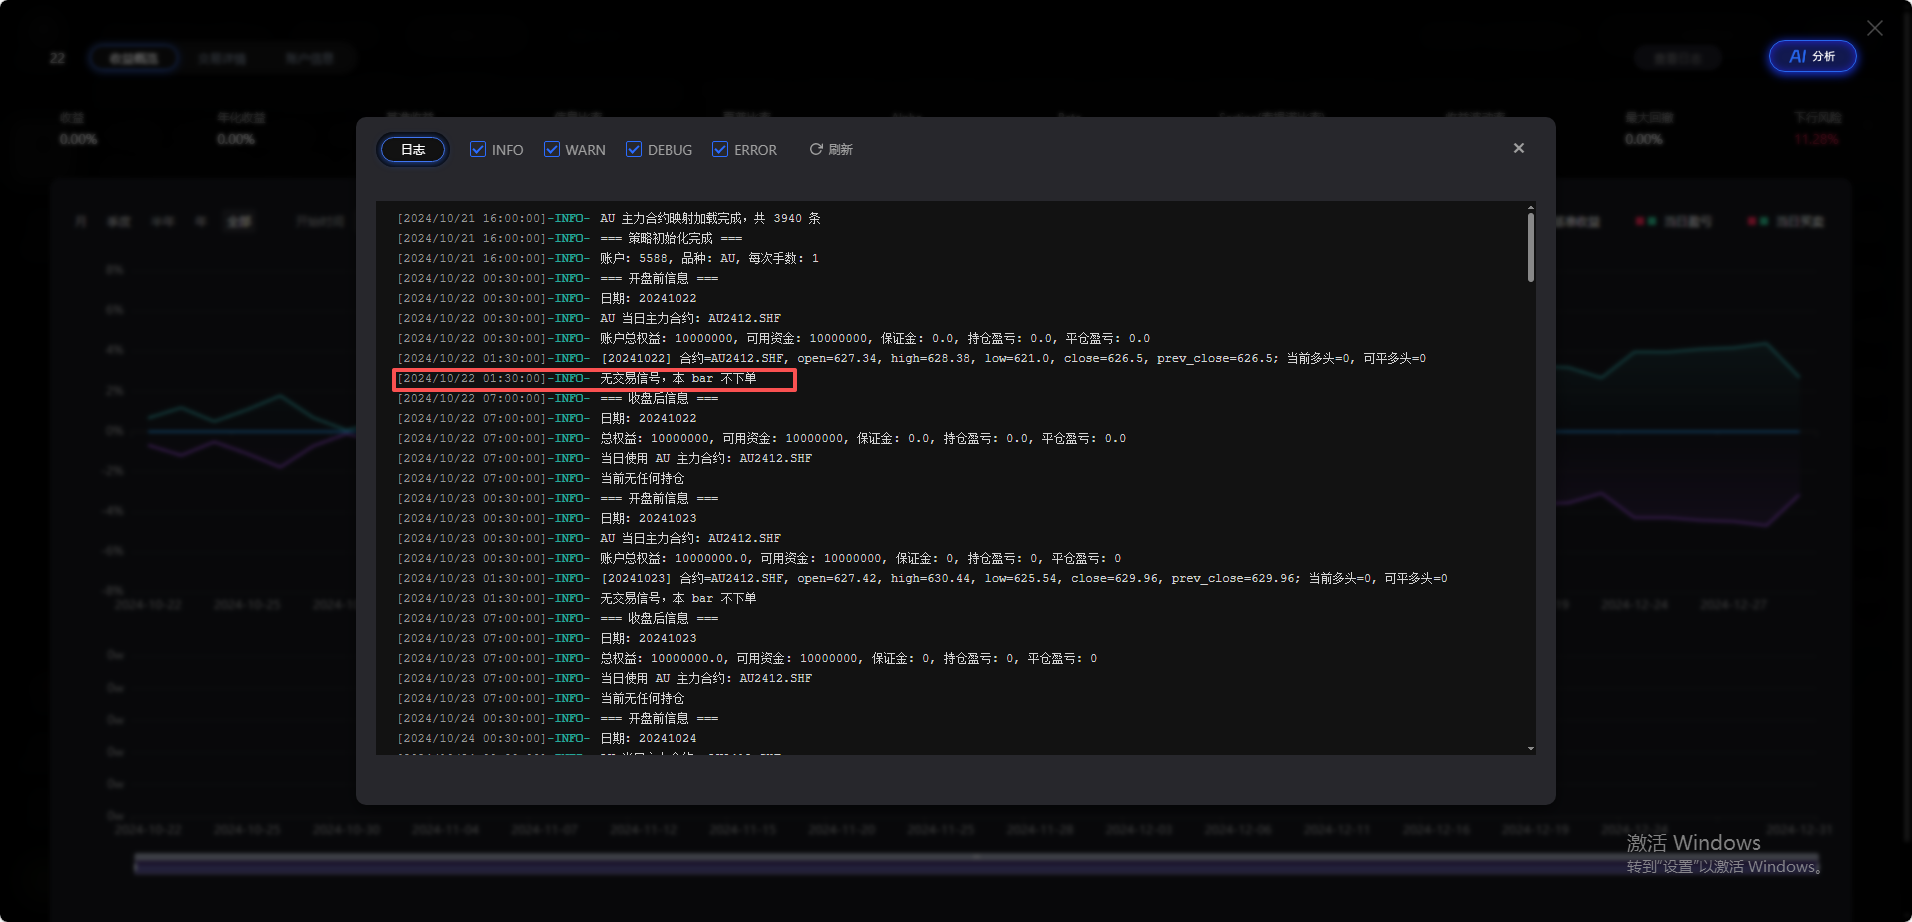Click the 2024/10/24 00:30:00 开盘前信息 line
Screen dimensions: 1912x922
click(558, 718)
